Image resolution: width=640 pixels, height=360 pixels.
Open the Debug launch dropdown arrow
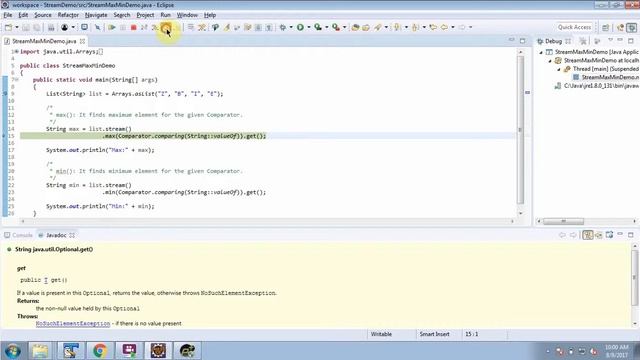[x=291, y=27]
